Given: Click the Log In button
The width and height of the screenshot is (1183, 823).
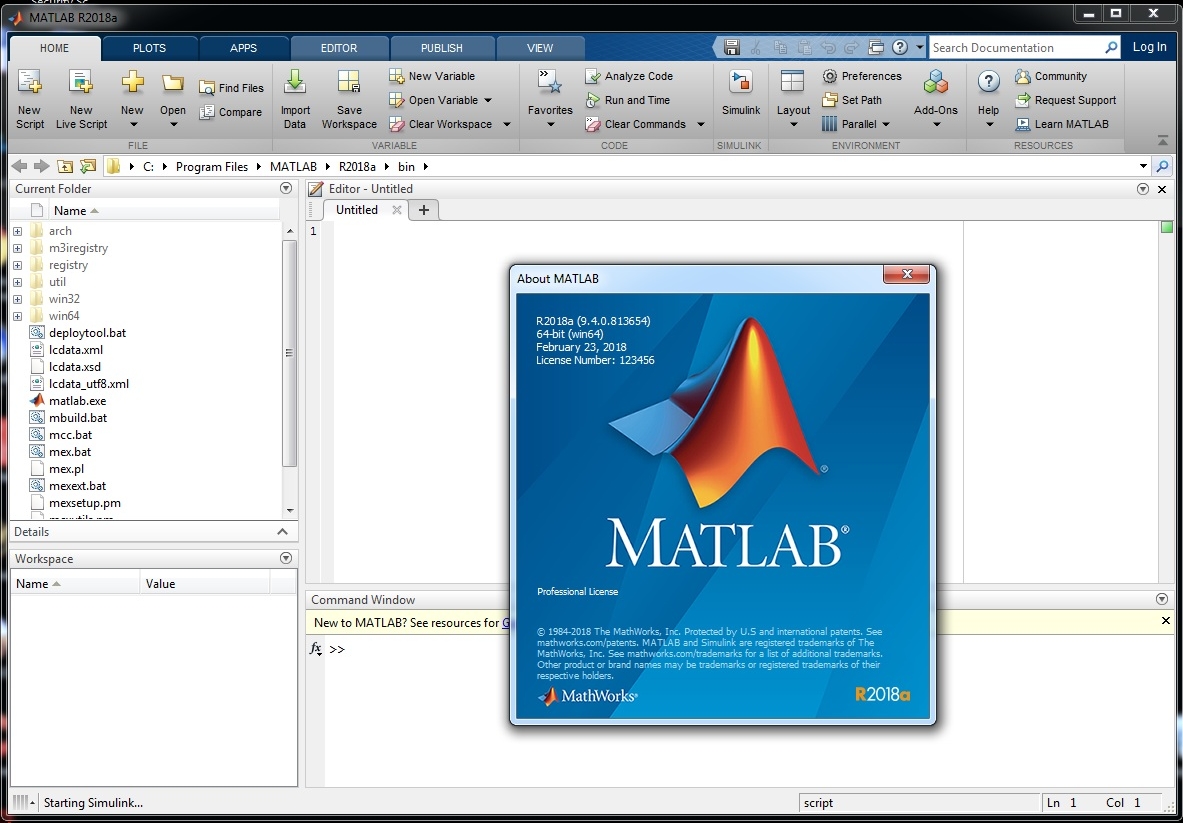Looking at the screenshot, I should 1148,47.
